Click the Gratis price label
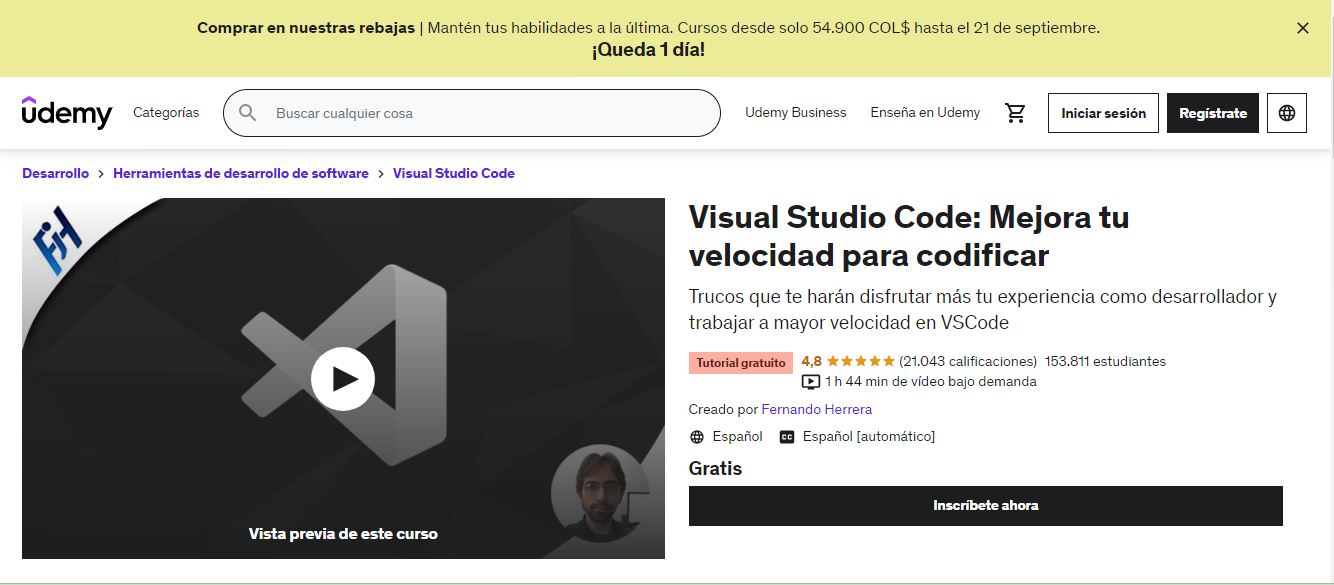The width and height of the screenshot is (1334, 585). tap(716, 468)
